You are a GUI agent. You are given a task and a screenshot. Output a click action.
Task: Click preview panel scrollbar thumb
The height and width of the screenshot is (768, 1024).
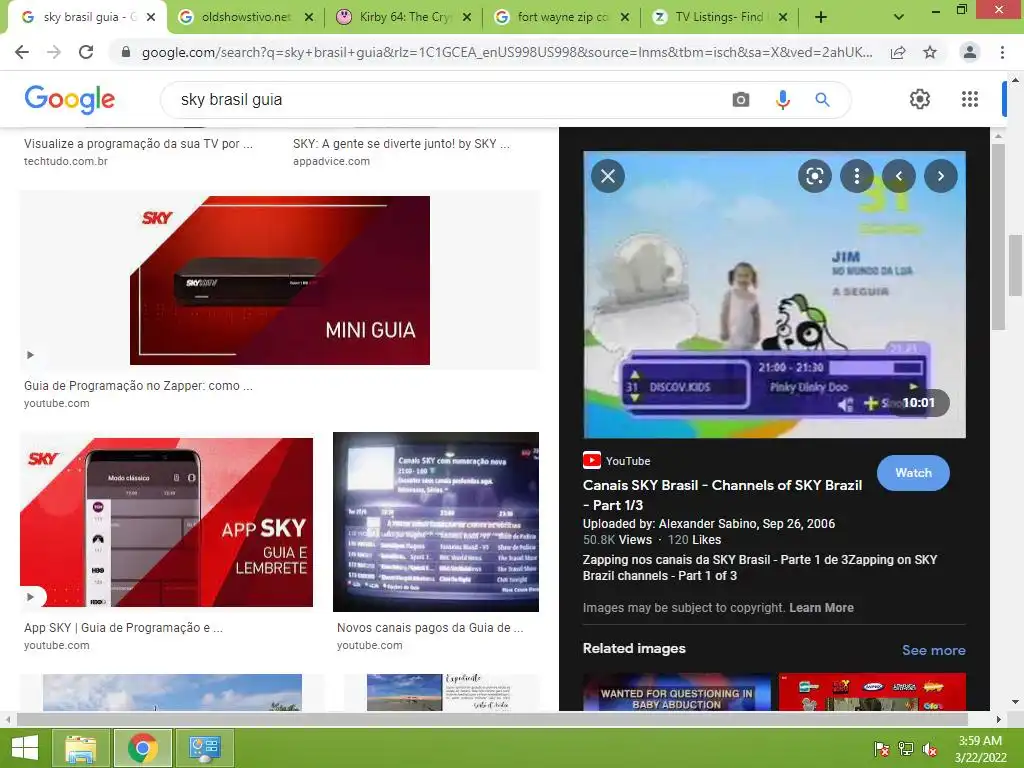999,236
